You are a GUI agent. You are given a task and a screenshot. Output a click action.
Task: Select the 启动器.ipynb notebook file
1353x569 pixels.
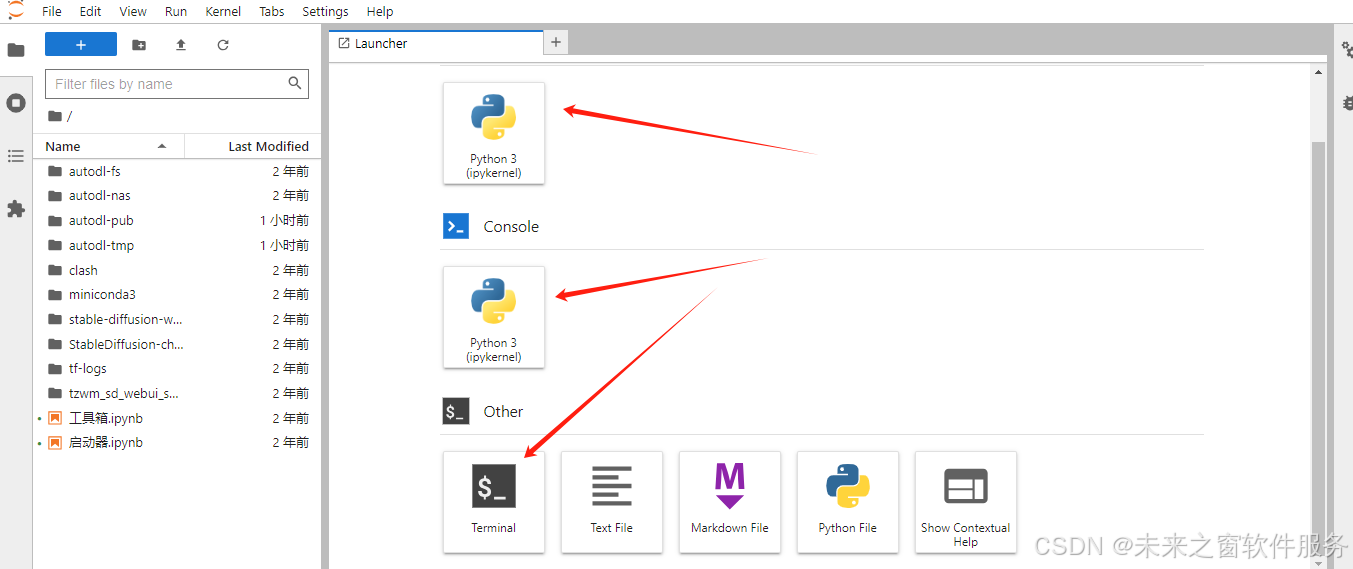[x=177, y=442]
